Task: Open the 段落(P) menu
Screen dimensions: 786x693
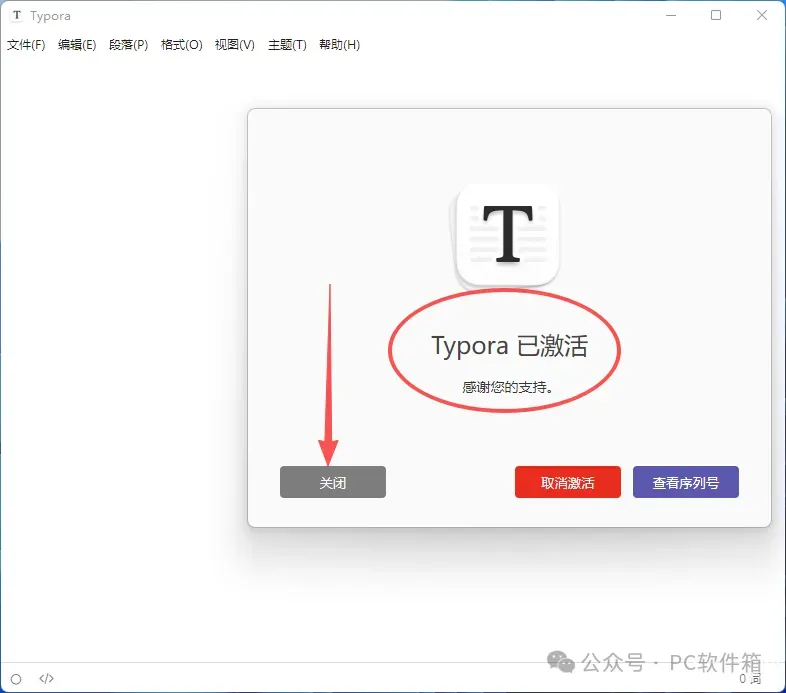Action: point(128,45)
